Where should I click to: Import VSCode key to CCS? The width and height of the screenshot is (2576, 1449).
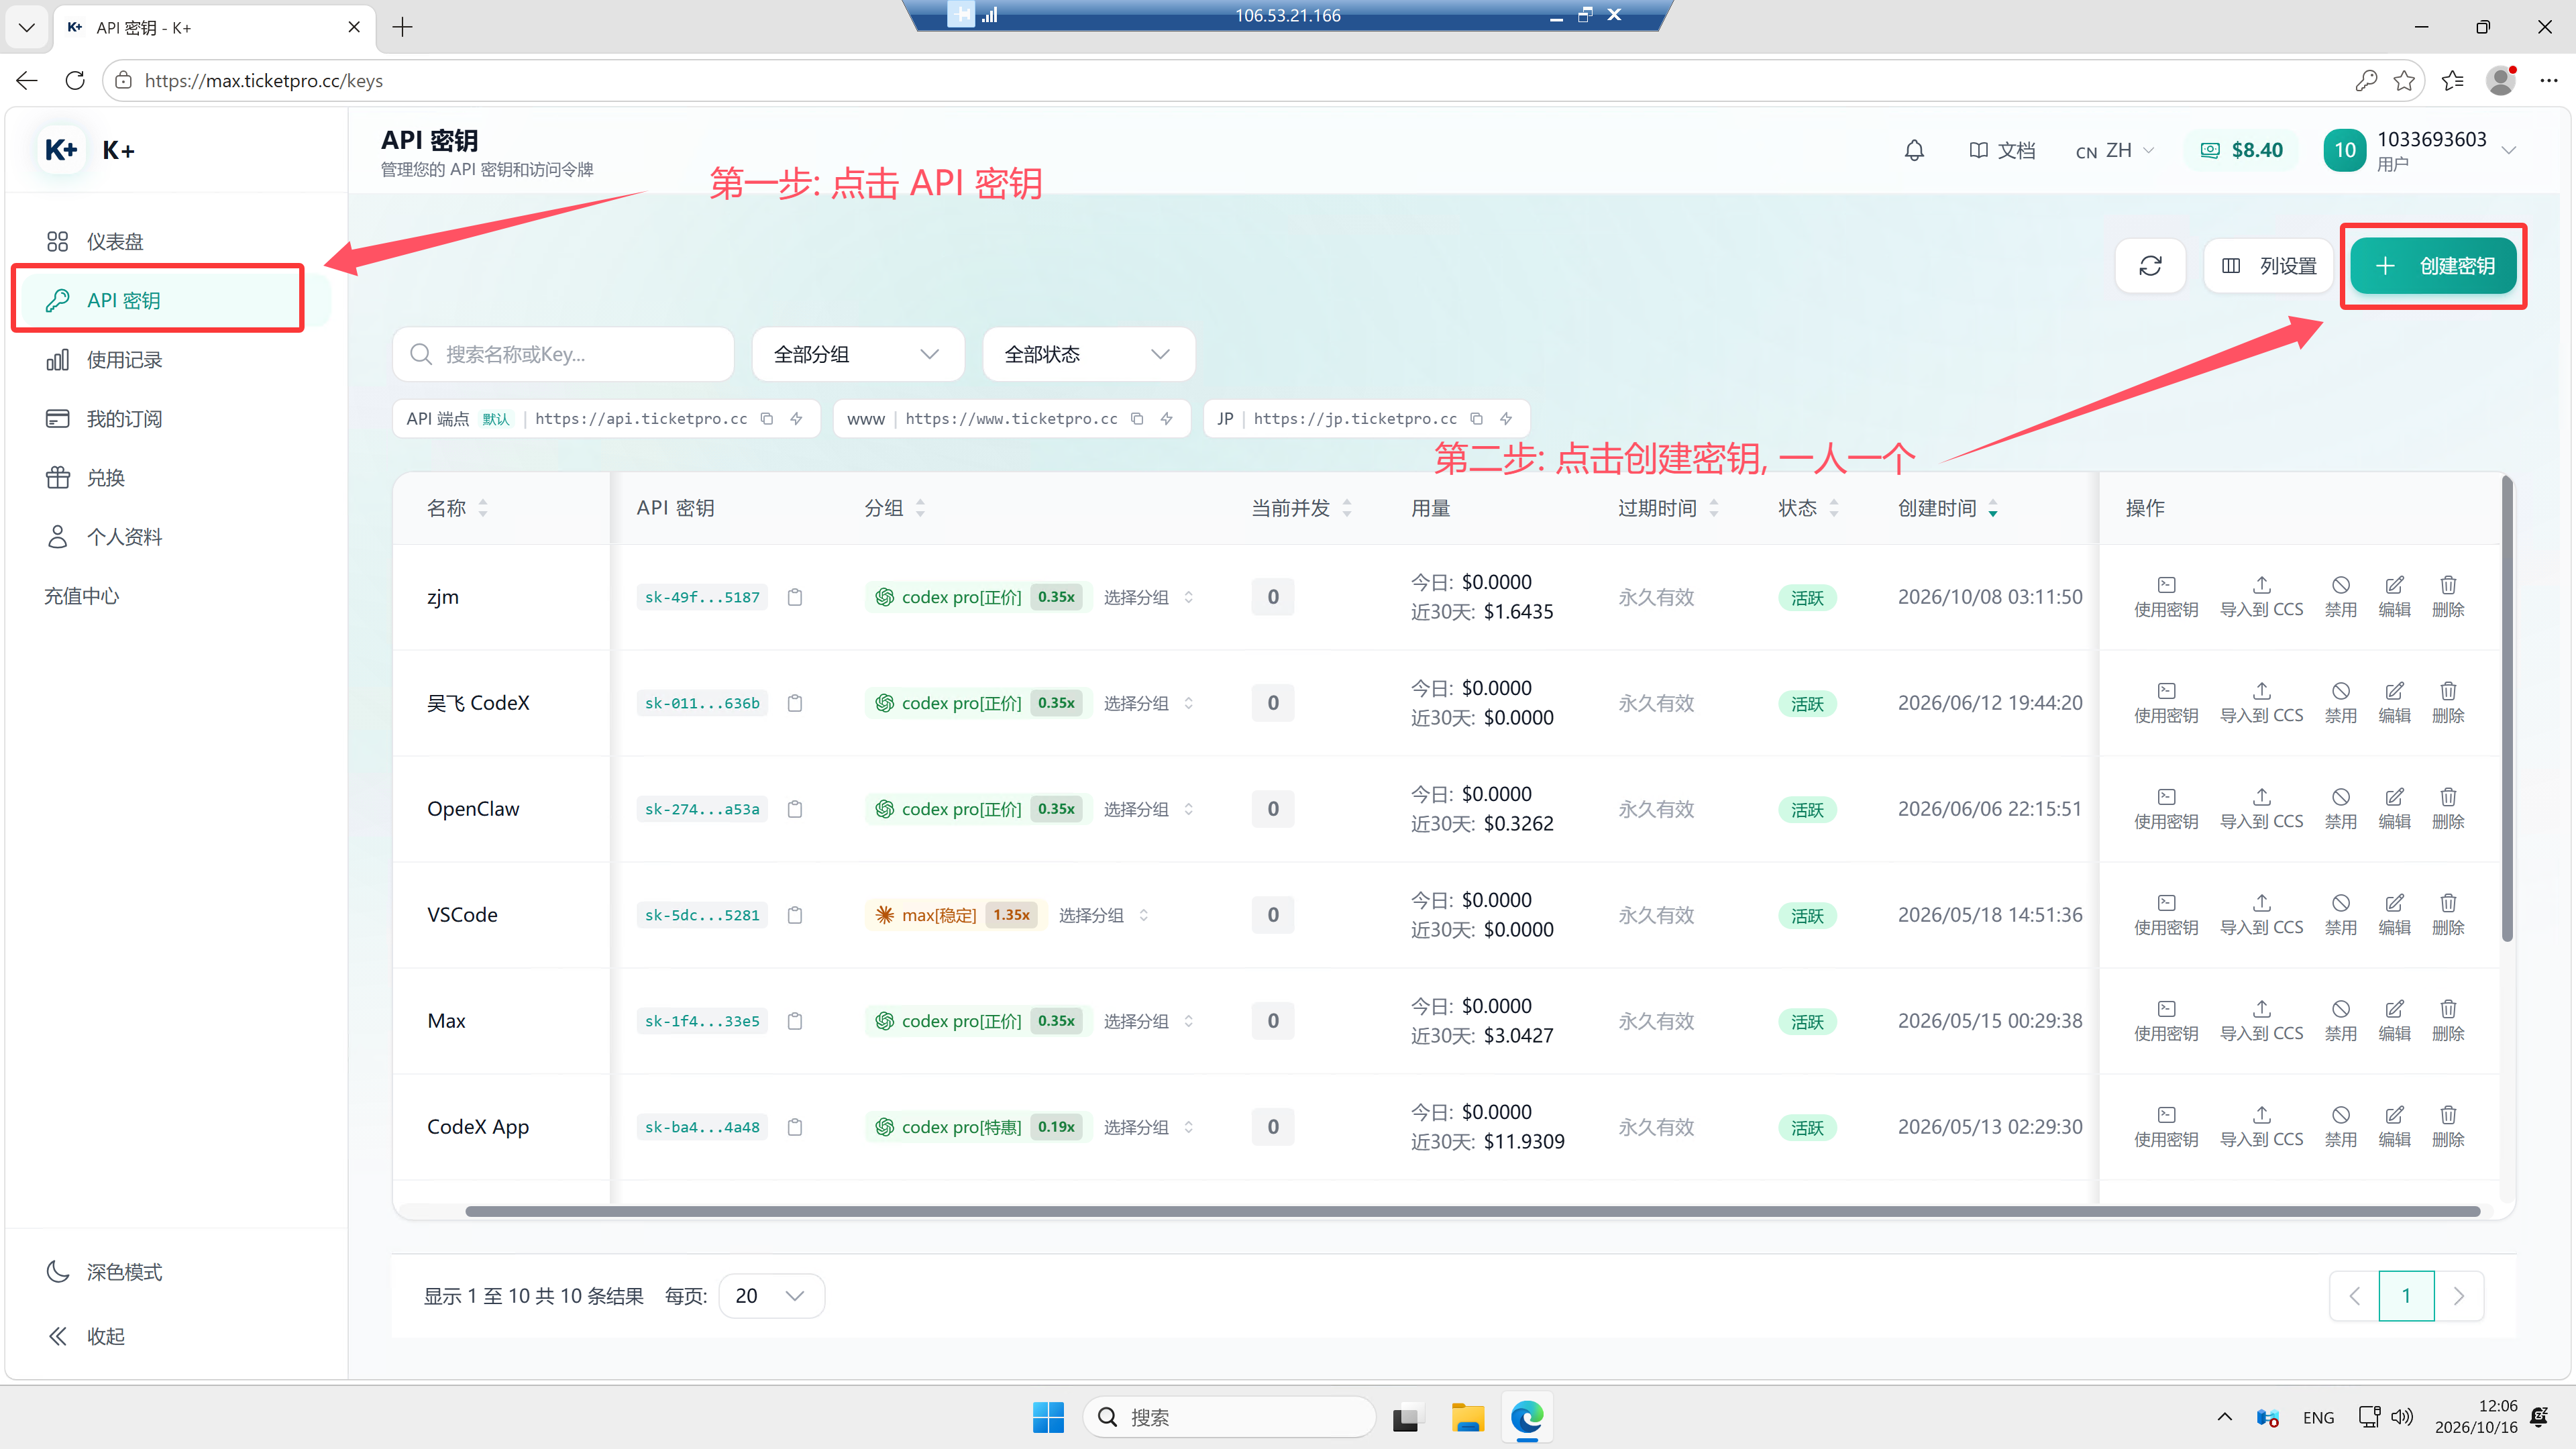coord(2261,915)
